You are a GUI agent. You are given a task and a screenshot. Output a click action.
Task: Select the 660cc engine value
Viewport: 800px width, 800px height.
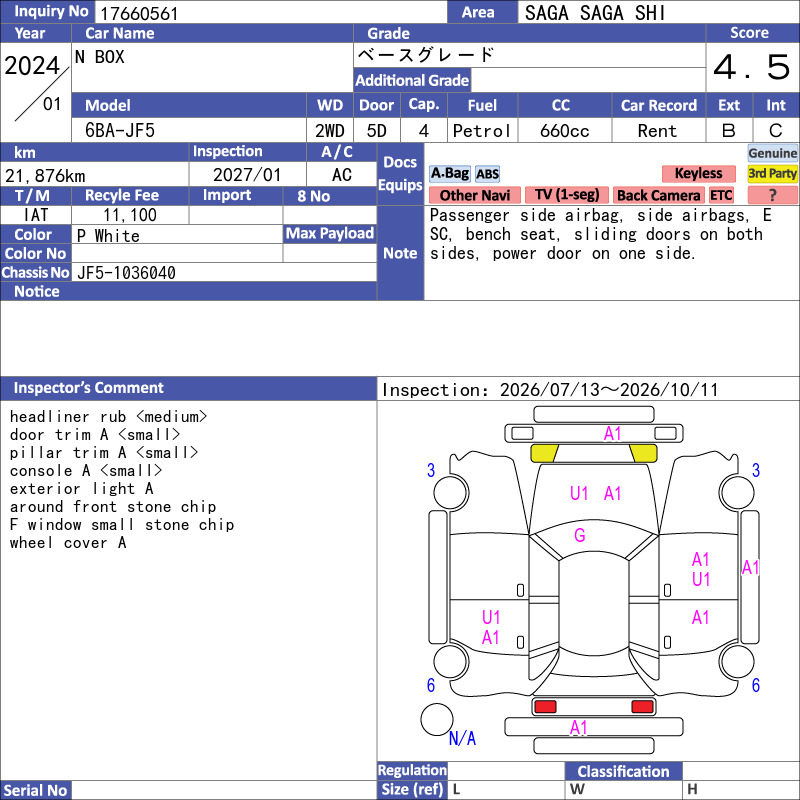tap(564, 131)
